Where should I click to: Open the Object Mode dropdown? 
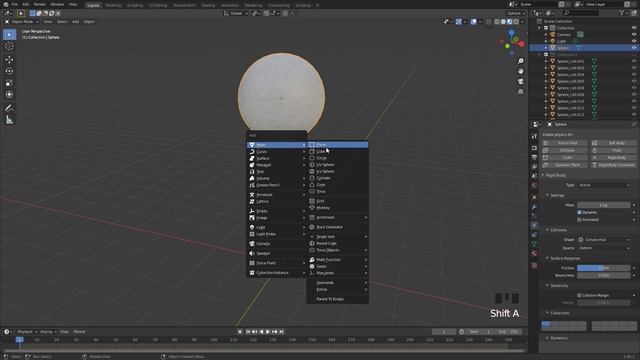click(22, 22)
